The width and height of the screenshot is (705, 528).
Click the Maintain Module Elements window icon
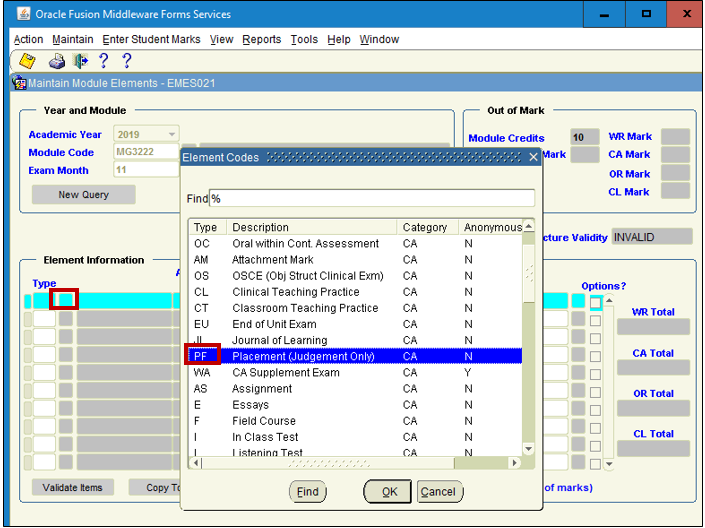(x=19, y=84)
